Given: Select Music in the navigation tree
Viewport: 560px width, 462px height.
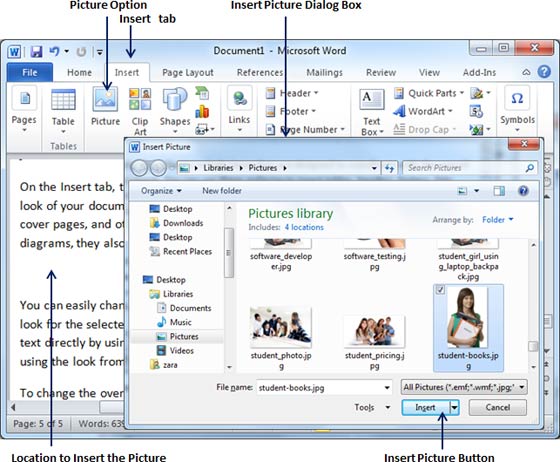Looking at the screenshot, I should point(174,322).
